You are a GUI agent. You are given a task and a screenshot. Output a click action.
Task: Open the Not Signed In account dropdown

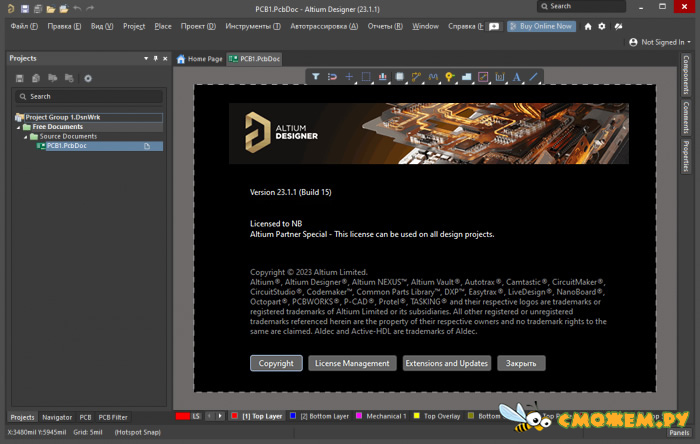(660, 42)
